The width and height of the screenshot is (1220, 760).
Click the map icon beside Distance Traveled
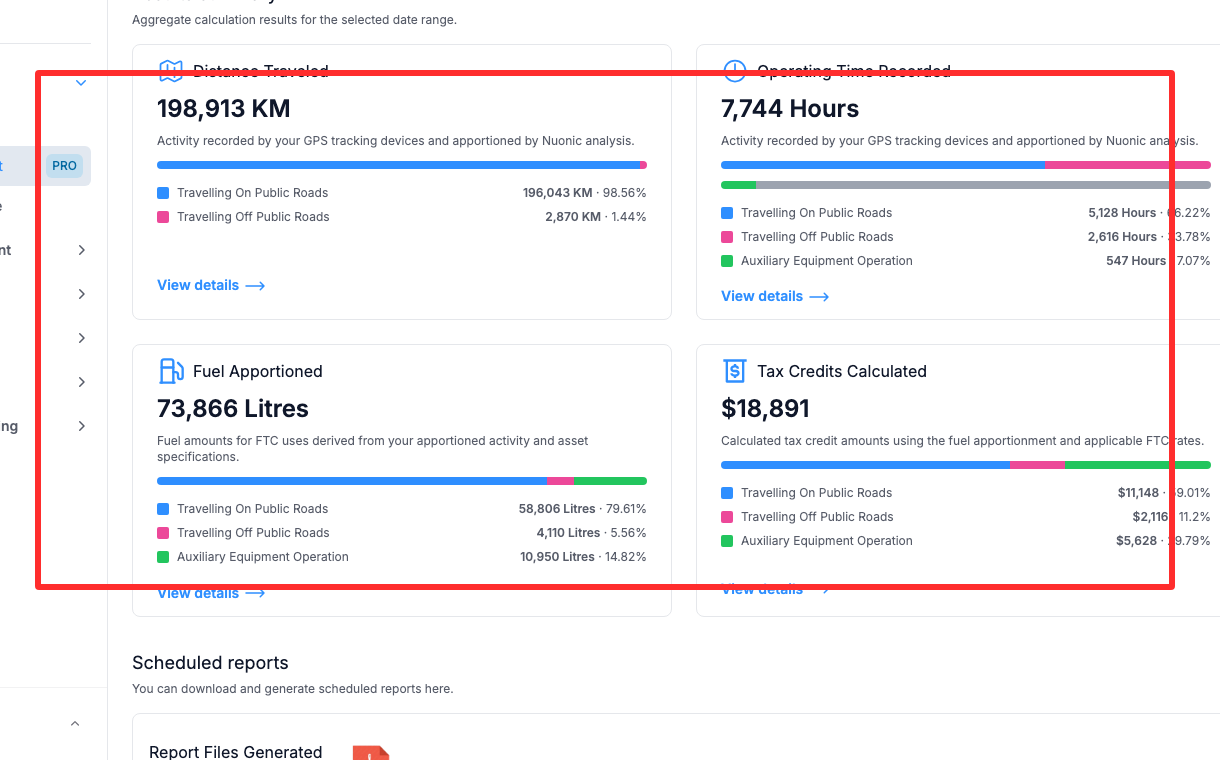pyautogui.click(x=171, y=71)
